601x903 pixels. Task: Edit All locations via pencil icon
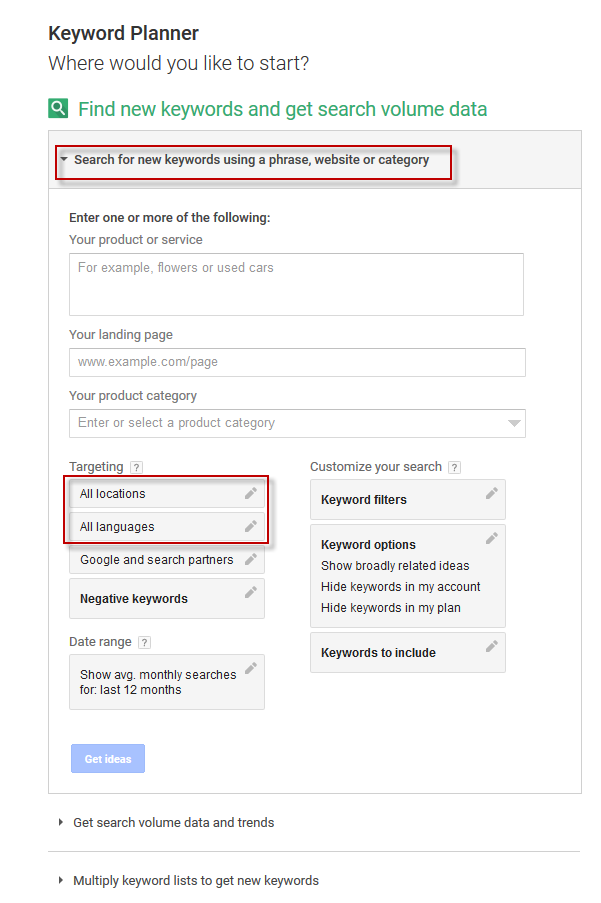(250, 493)
